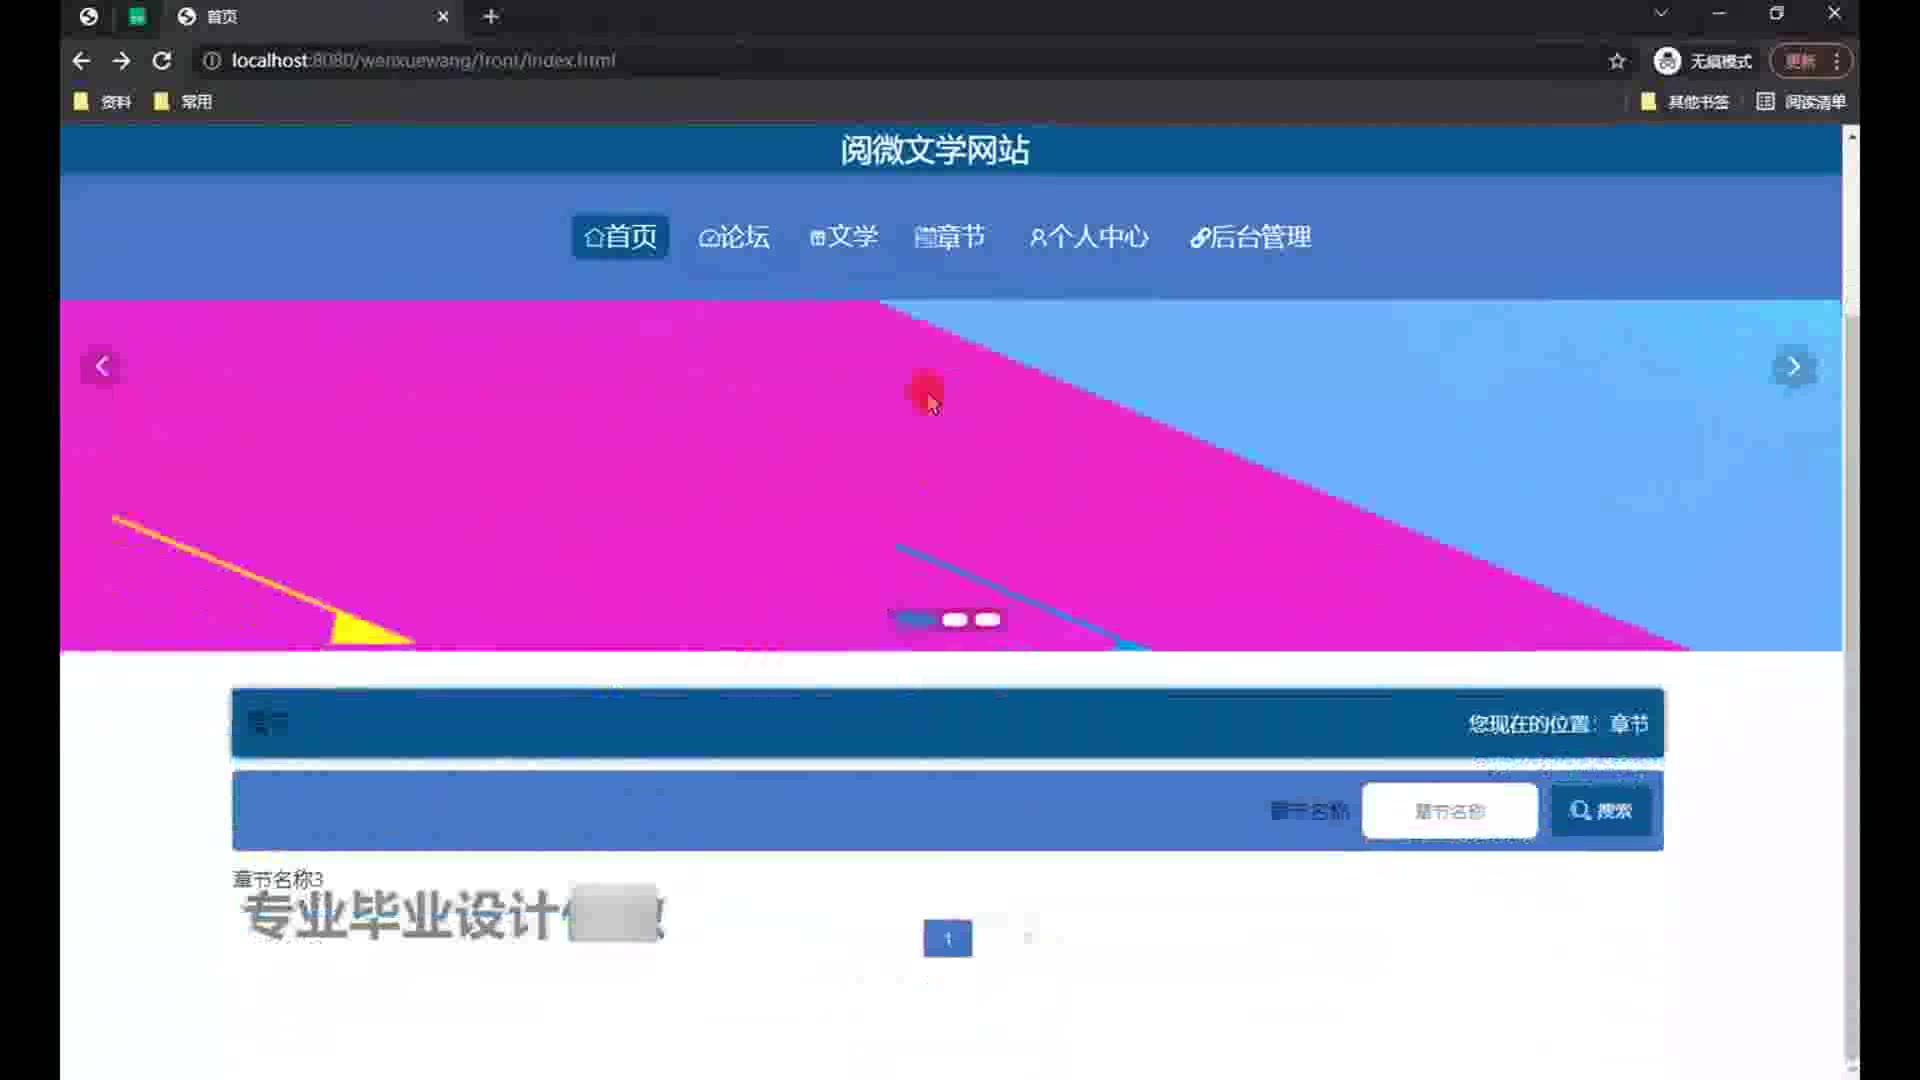Click the browser forward arrow
Screen dimensions: 1920x1080
pos(121,61)
